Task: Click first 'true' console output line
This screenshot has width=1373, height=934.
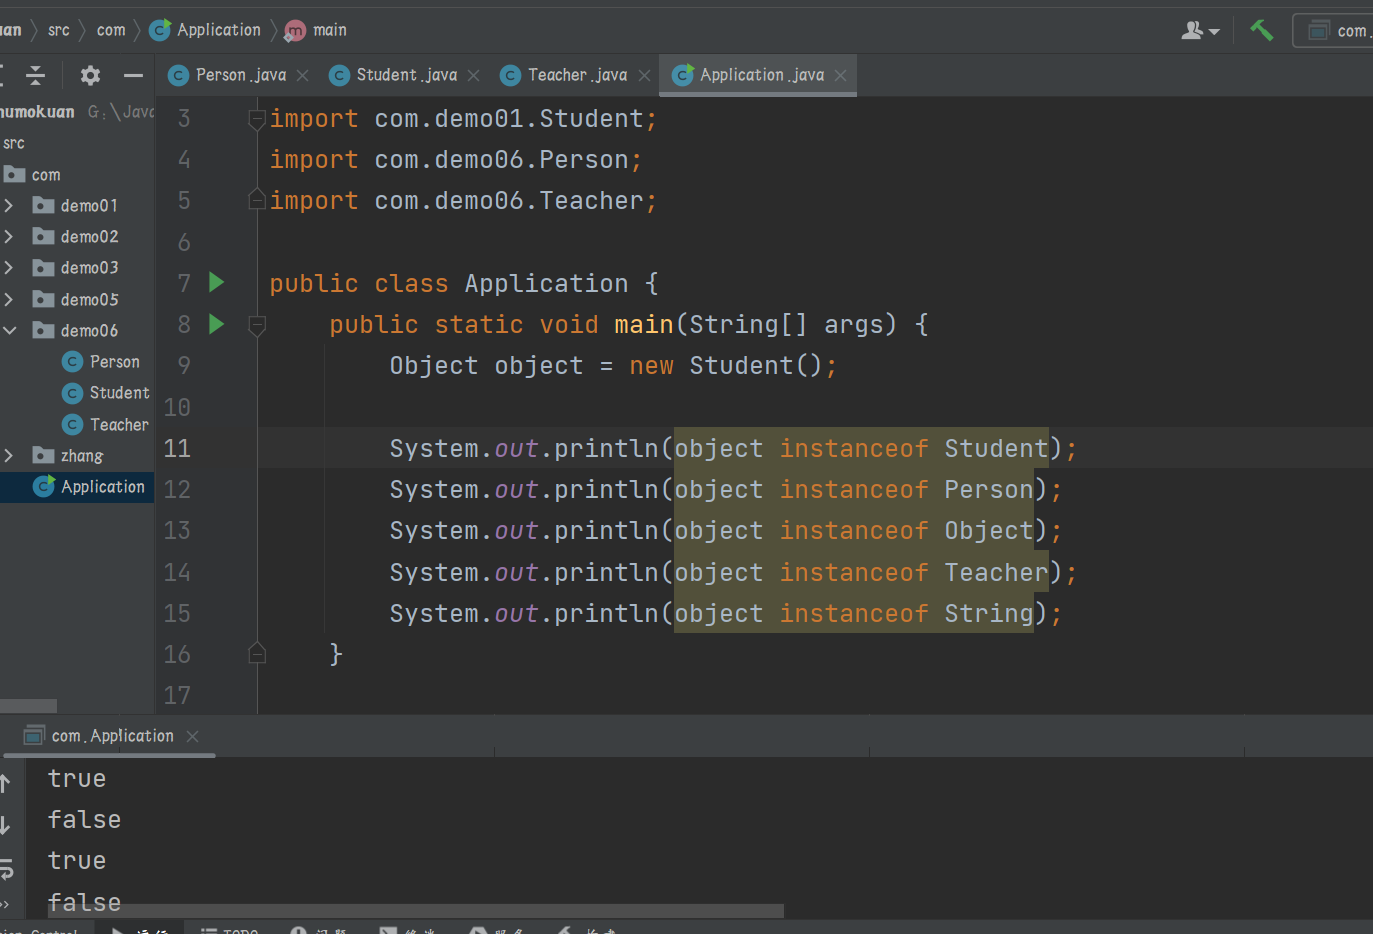Action: pyautogui.click(x=77, y=778)
